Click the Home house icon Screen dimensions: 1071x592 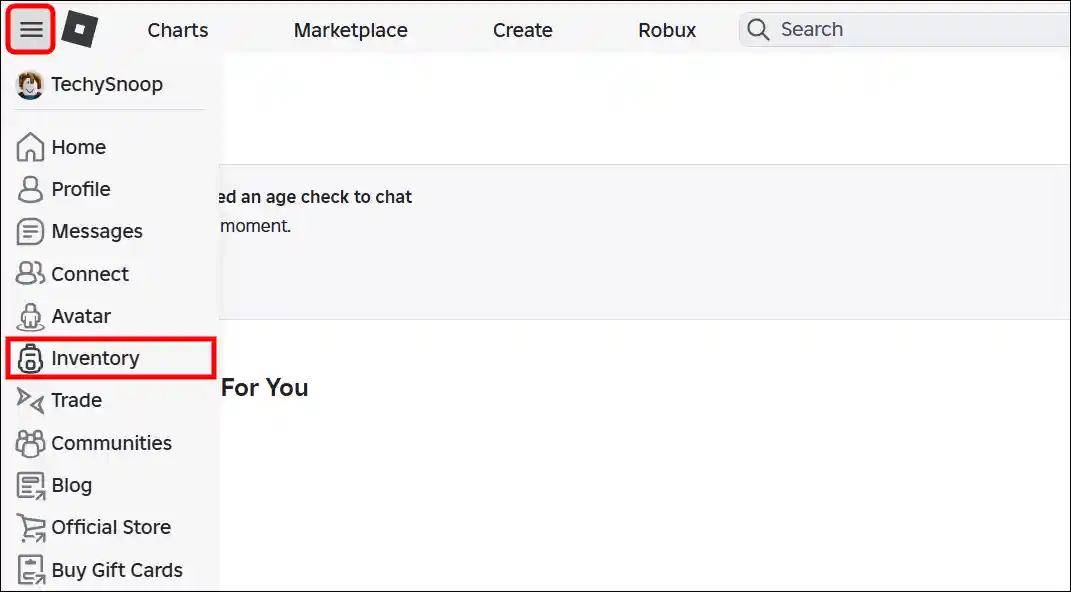[31, 147]
